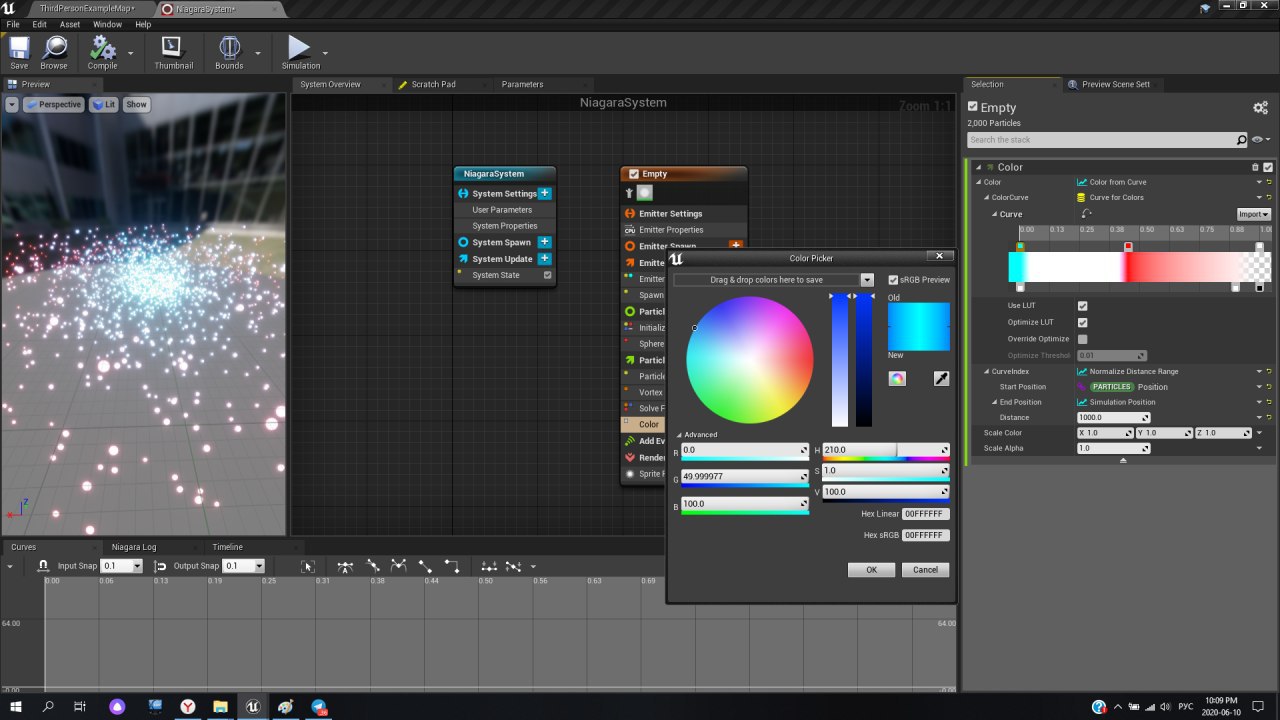Screen dimensions: 1280x720
Task: Open the Window menu
Action: 107,24
